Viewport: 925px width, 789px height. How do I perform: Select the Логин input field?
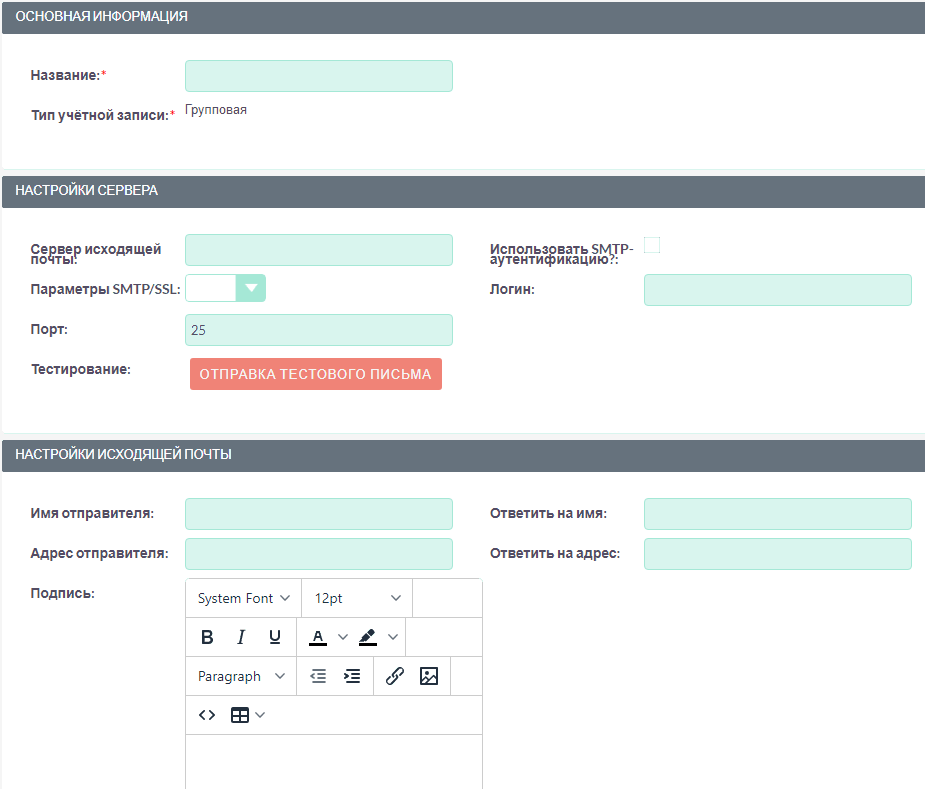(777, 290)
